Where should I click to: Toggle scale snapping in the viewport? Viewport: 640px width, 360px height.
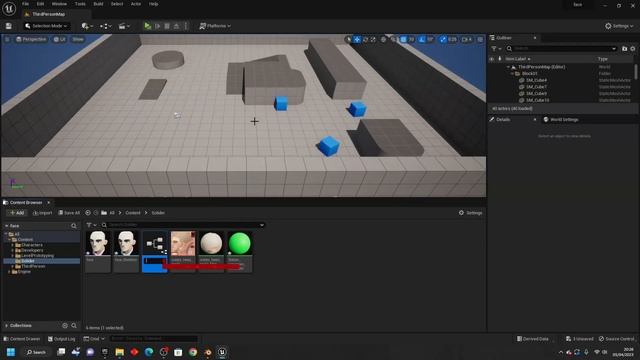[443, 39]
